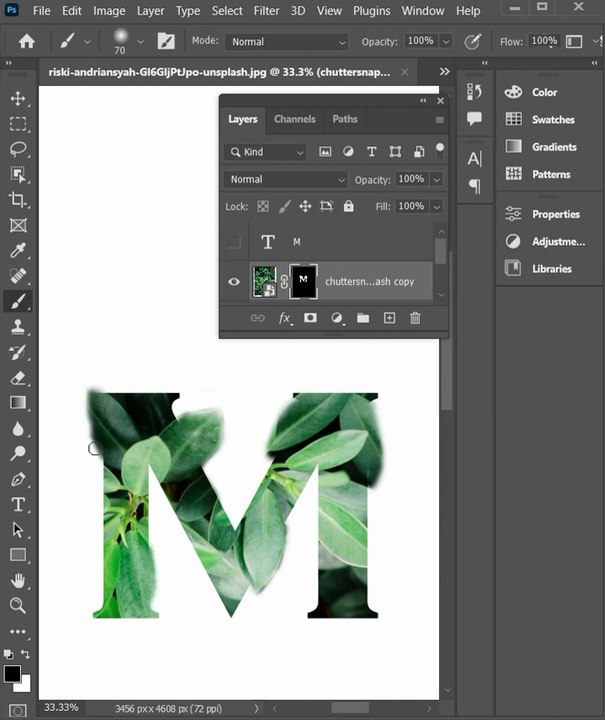Select the Eyedropper tool

[18, 251]
